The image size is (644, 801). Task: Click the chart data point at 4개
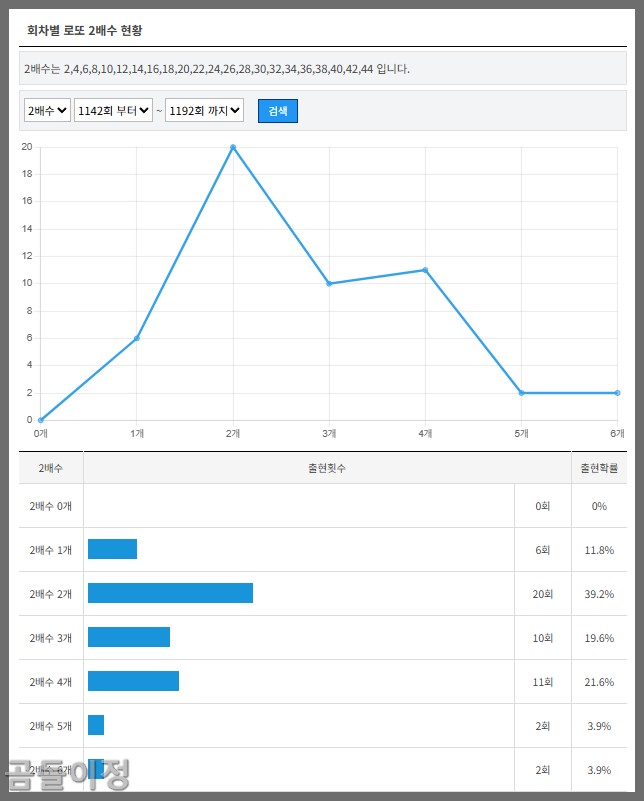pyautogui.click(x=425, y=270)
